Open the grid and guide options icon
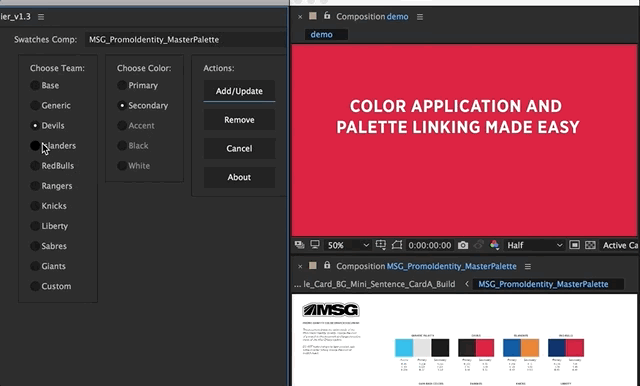The width and height of the screenshot is (640, 386). 380,245
